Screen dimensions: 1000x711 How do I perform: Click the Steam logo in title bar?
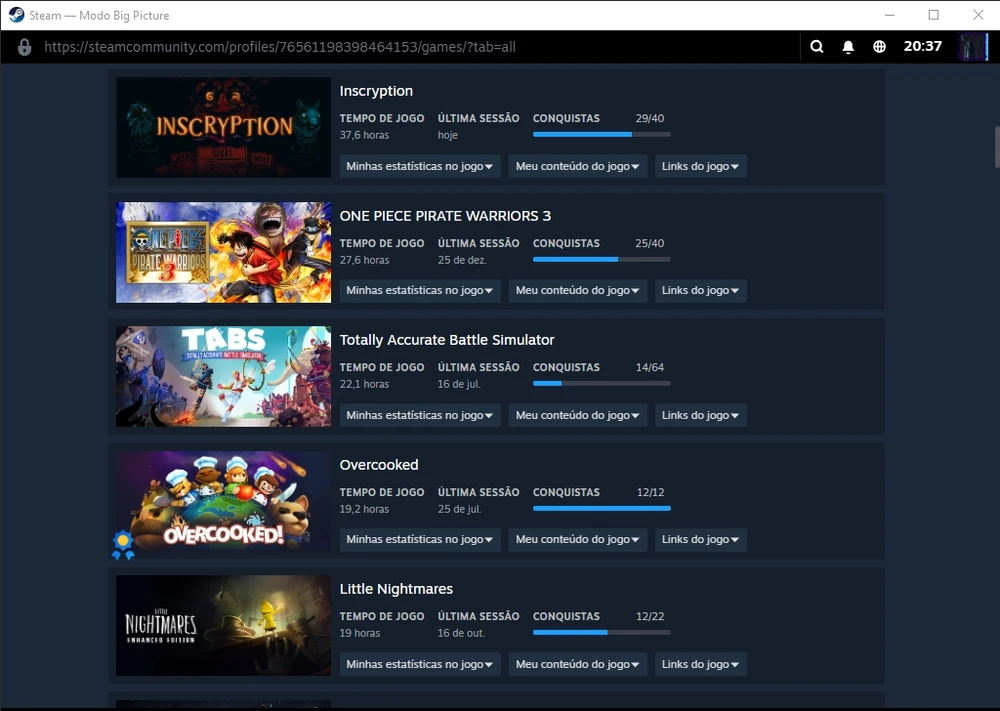pyautogui.click(x=16, y=15)
